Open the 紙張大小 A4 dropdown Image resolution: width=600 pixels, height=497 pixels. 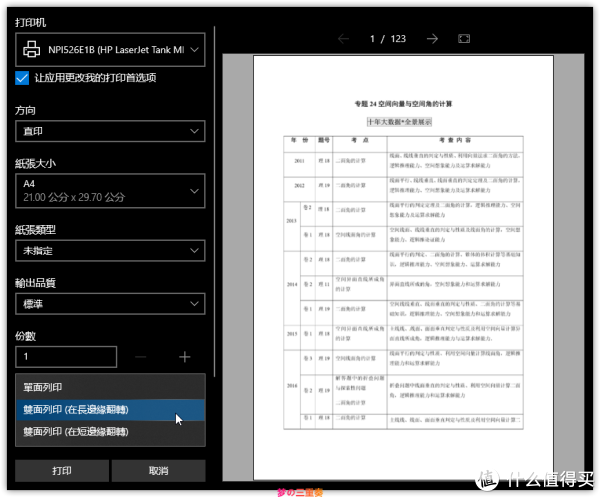[111, 188]
